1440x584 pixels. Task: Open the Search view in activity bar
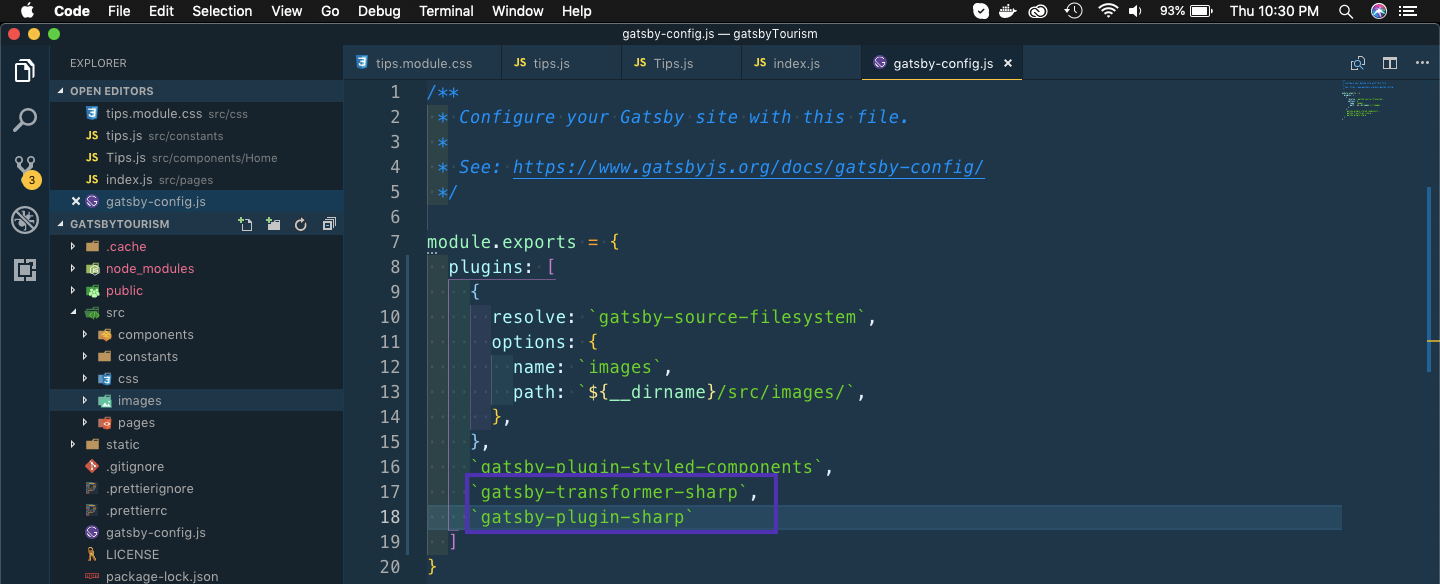tap(25, 120)
